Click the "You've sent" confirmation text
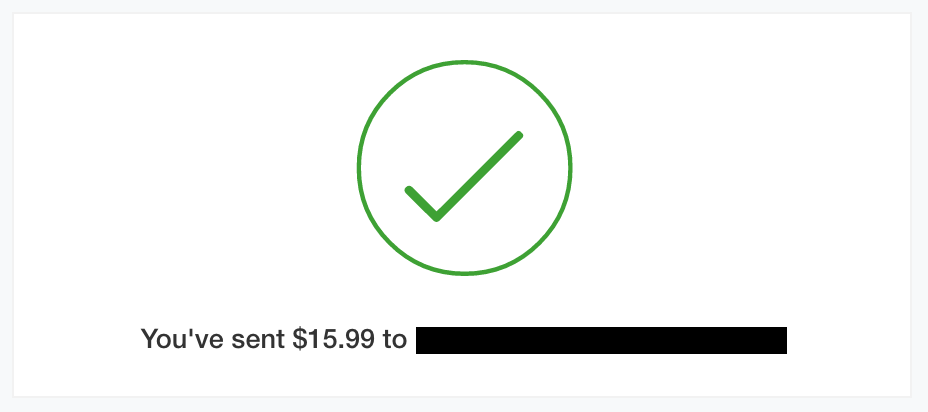The width and height of the screenshot is (928, 412). coord(214,339)
